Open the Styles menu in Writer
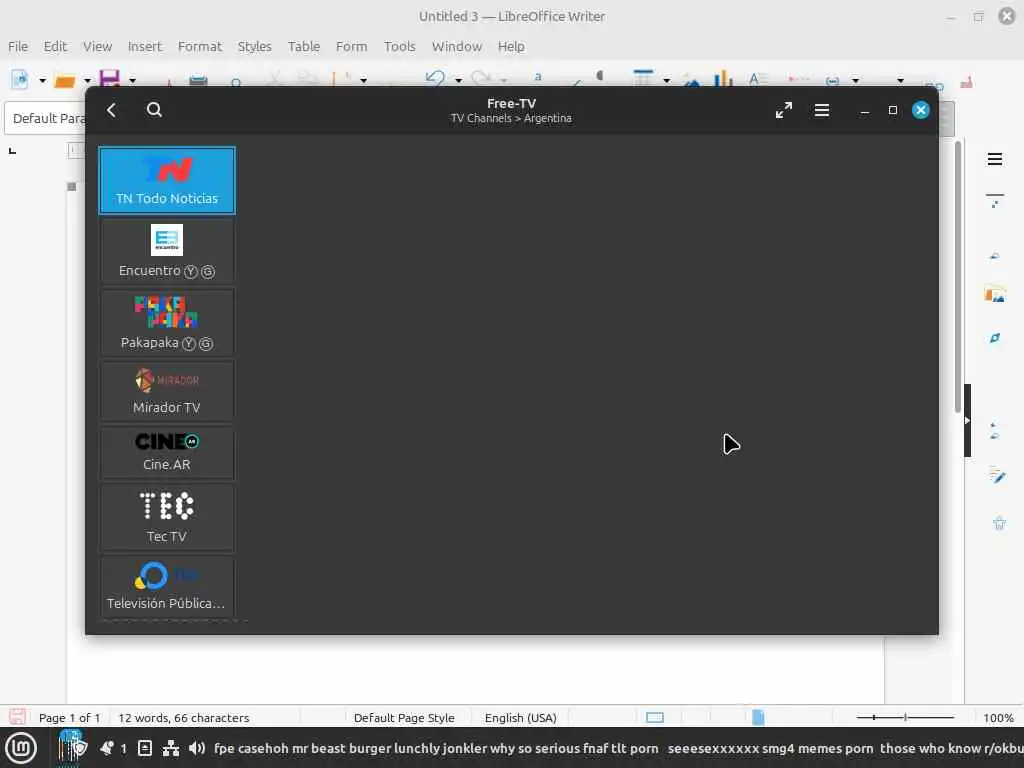The image size is (1024, 768). point(254,46)
